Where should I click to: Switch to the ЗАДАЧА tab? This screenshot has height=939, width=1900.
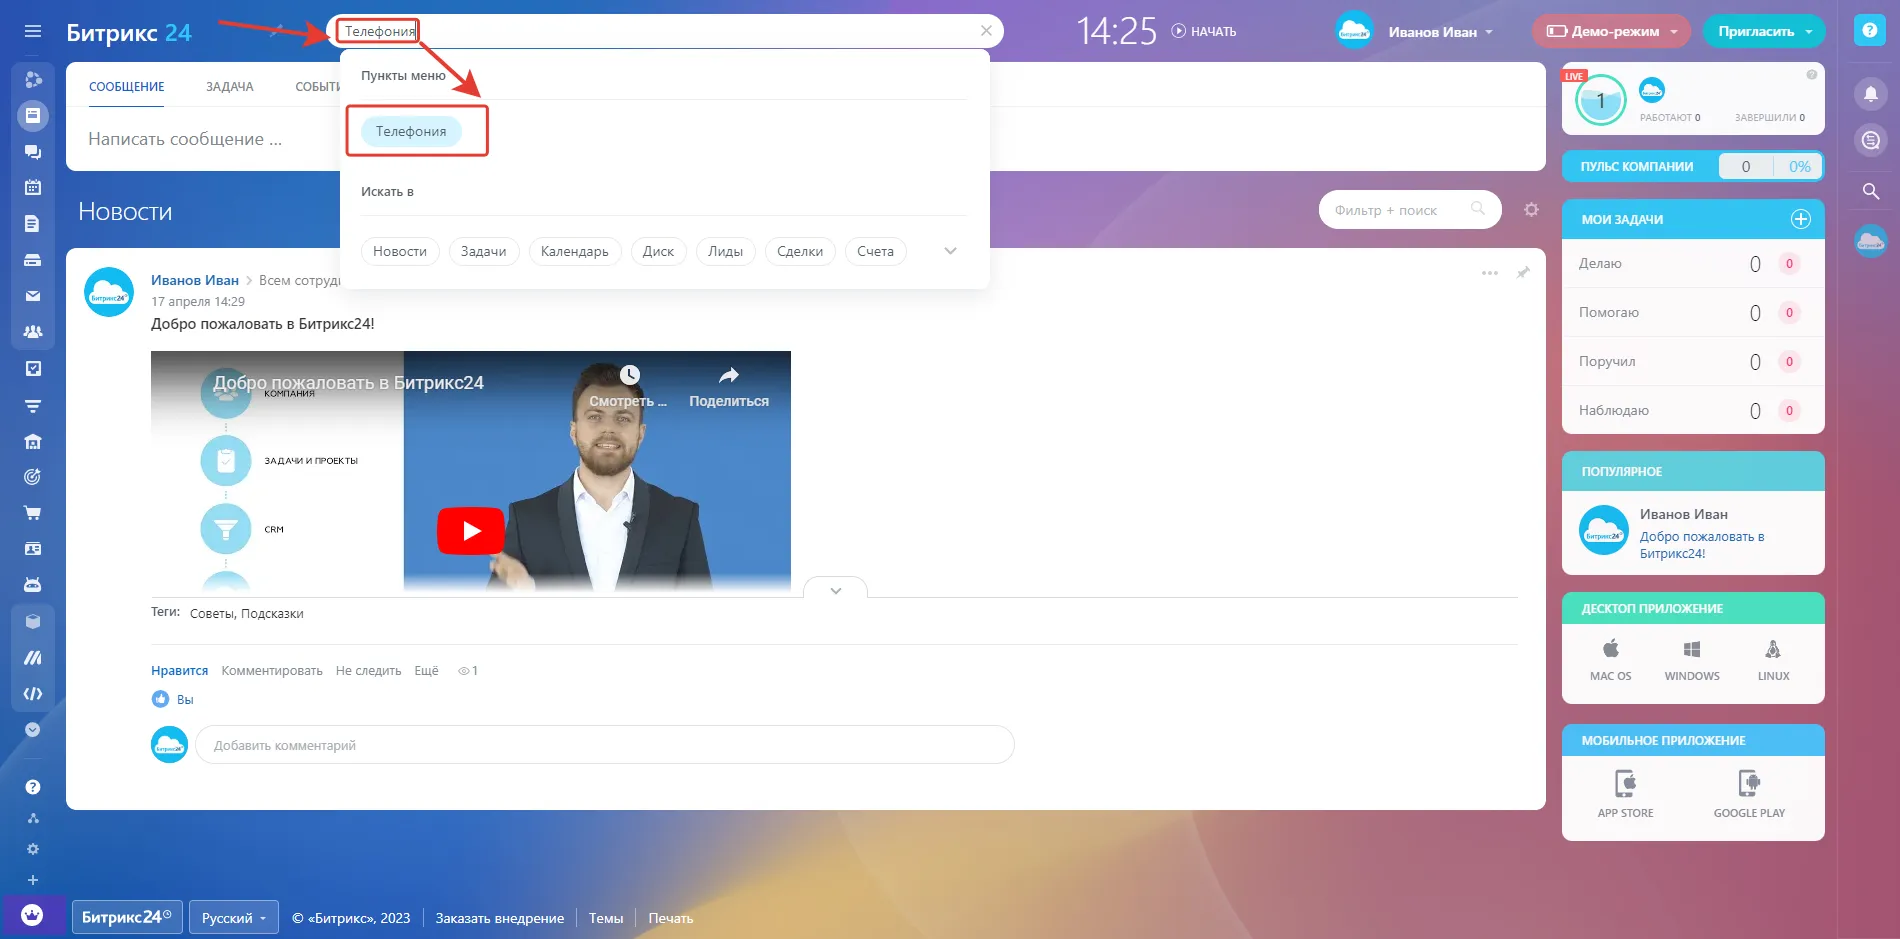229,87
